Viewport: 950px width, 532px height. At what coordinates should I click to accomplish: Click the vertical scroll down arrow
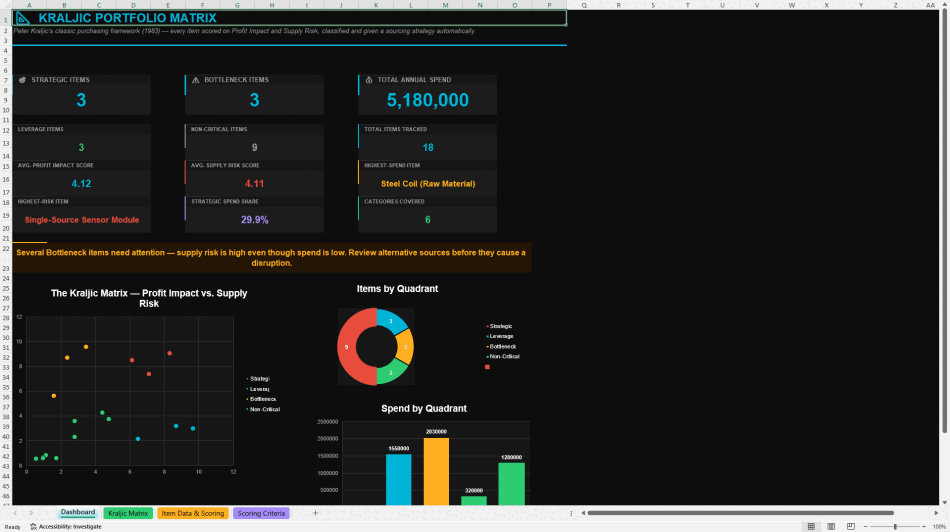click(x=945, y=502)
